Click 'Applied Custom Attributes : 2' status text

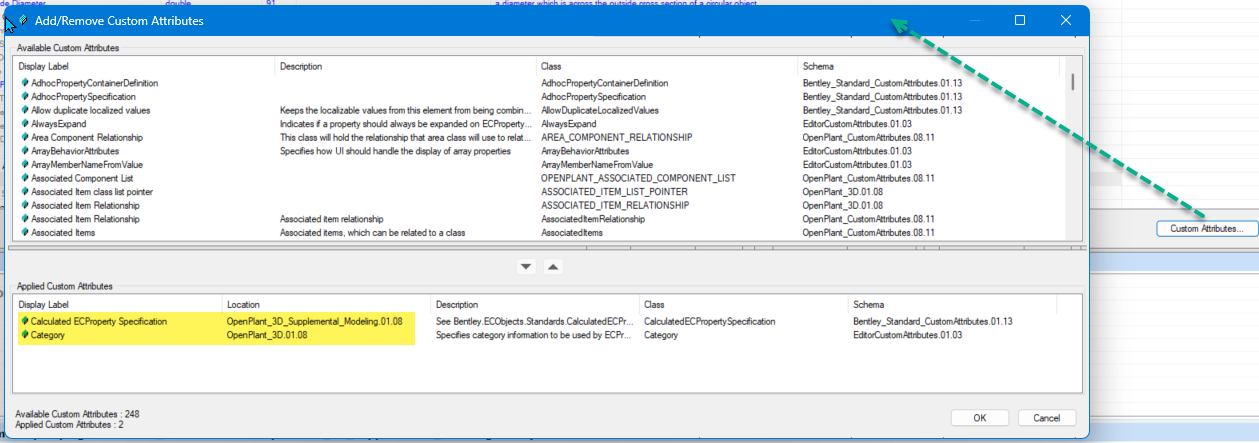coord(69,425)
